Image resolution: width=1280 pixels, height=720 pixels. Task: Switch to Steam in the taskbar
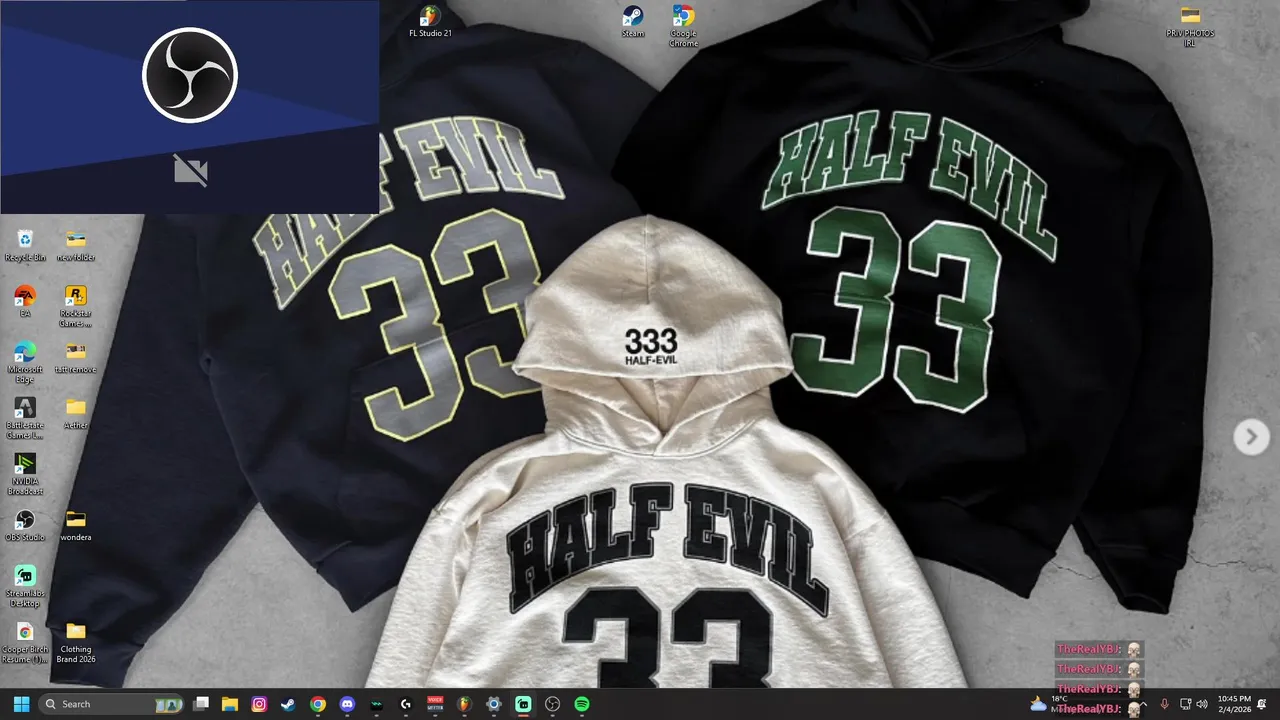tap(288, 704)
